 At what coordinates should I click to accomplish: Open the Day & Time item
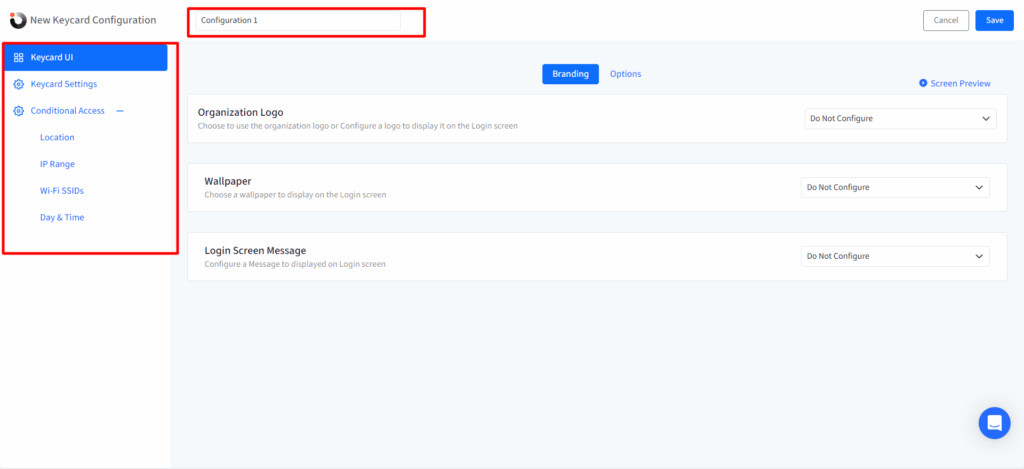tap(62, 217)
